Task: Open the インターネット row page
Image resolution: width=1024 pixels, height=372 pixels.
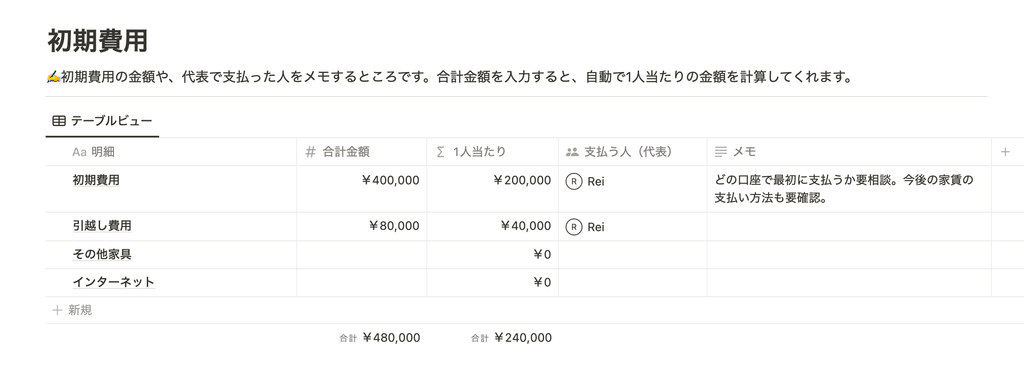Action: pos(113,282)
